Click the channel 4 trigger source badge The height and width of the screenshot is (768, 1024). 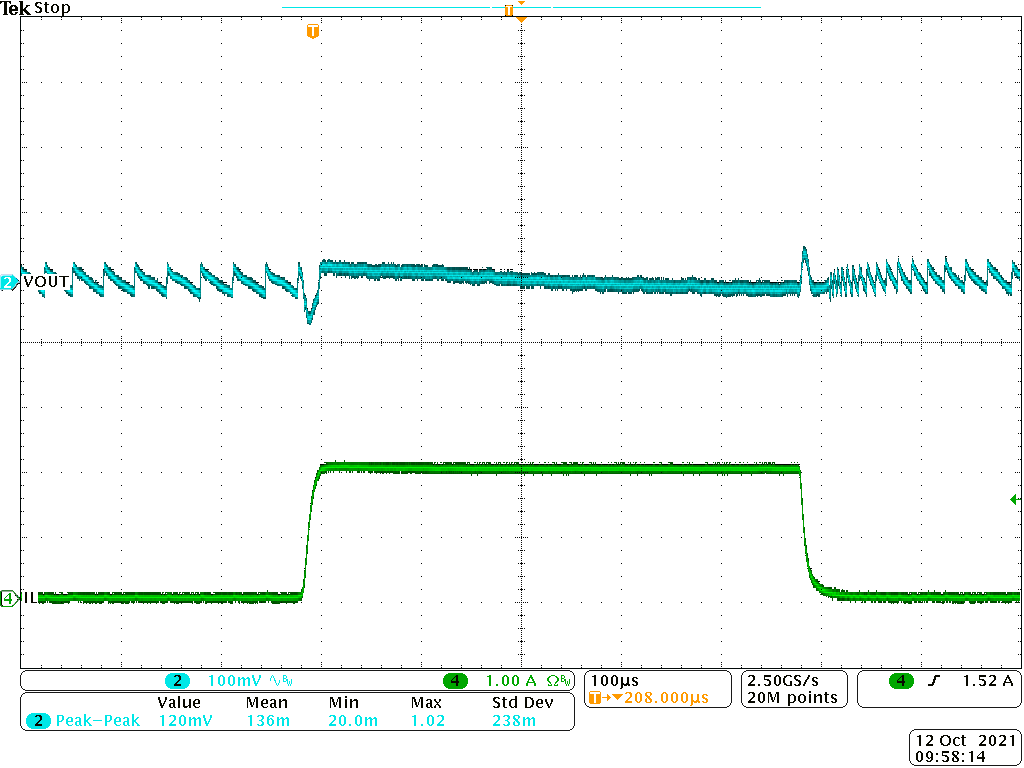coord(902,681)
